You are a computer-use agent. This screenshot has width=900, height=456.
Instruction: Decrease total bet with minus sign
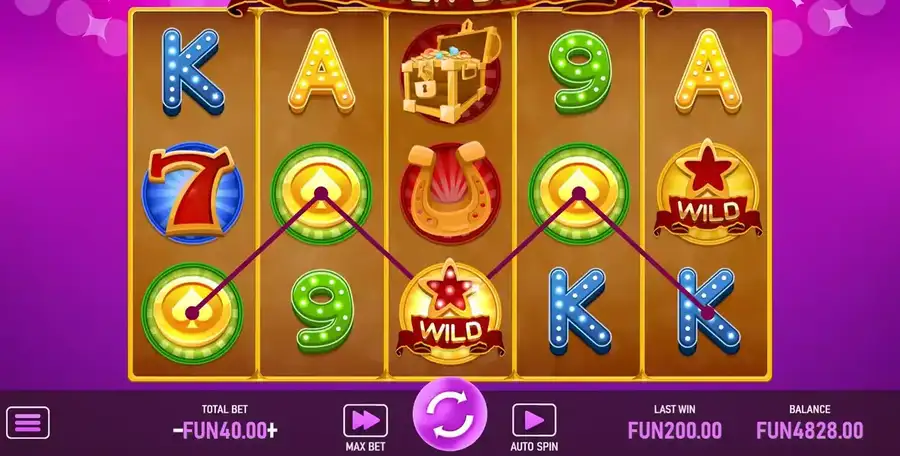(177, 430)
